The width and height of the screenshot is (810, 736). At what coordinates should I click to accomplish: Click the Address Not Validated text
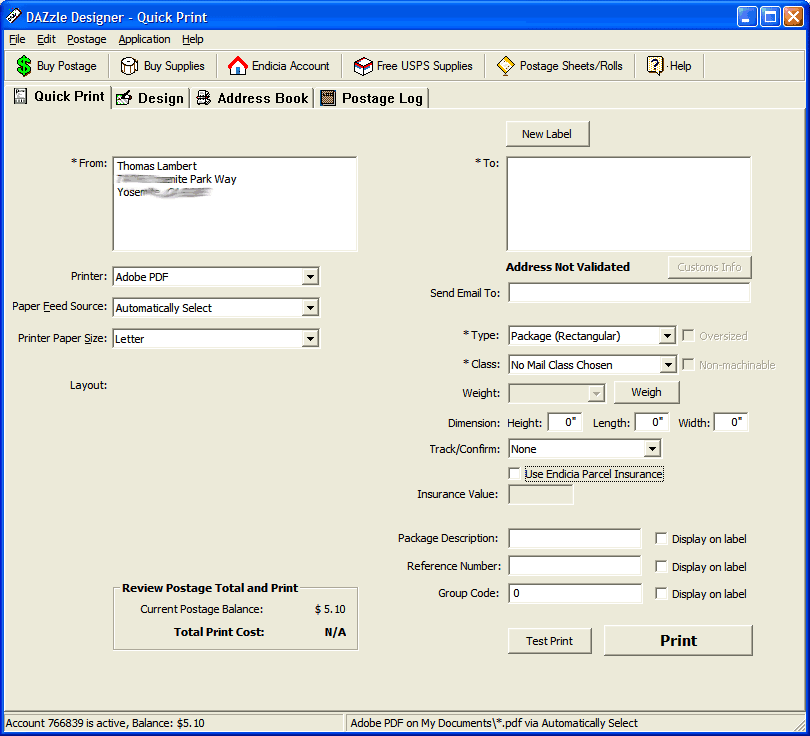point(568,267)
